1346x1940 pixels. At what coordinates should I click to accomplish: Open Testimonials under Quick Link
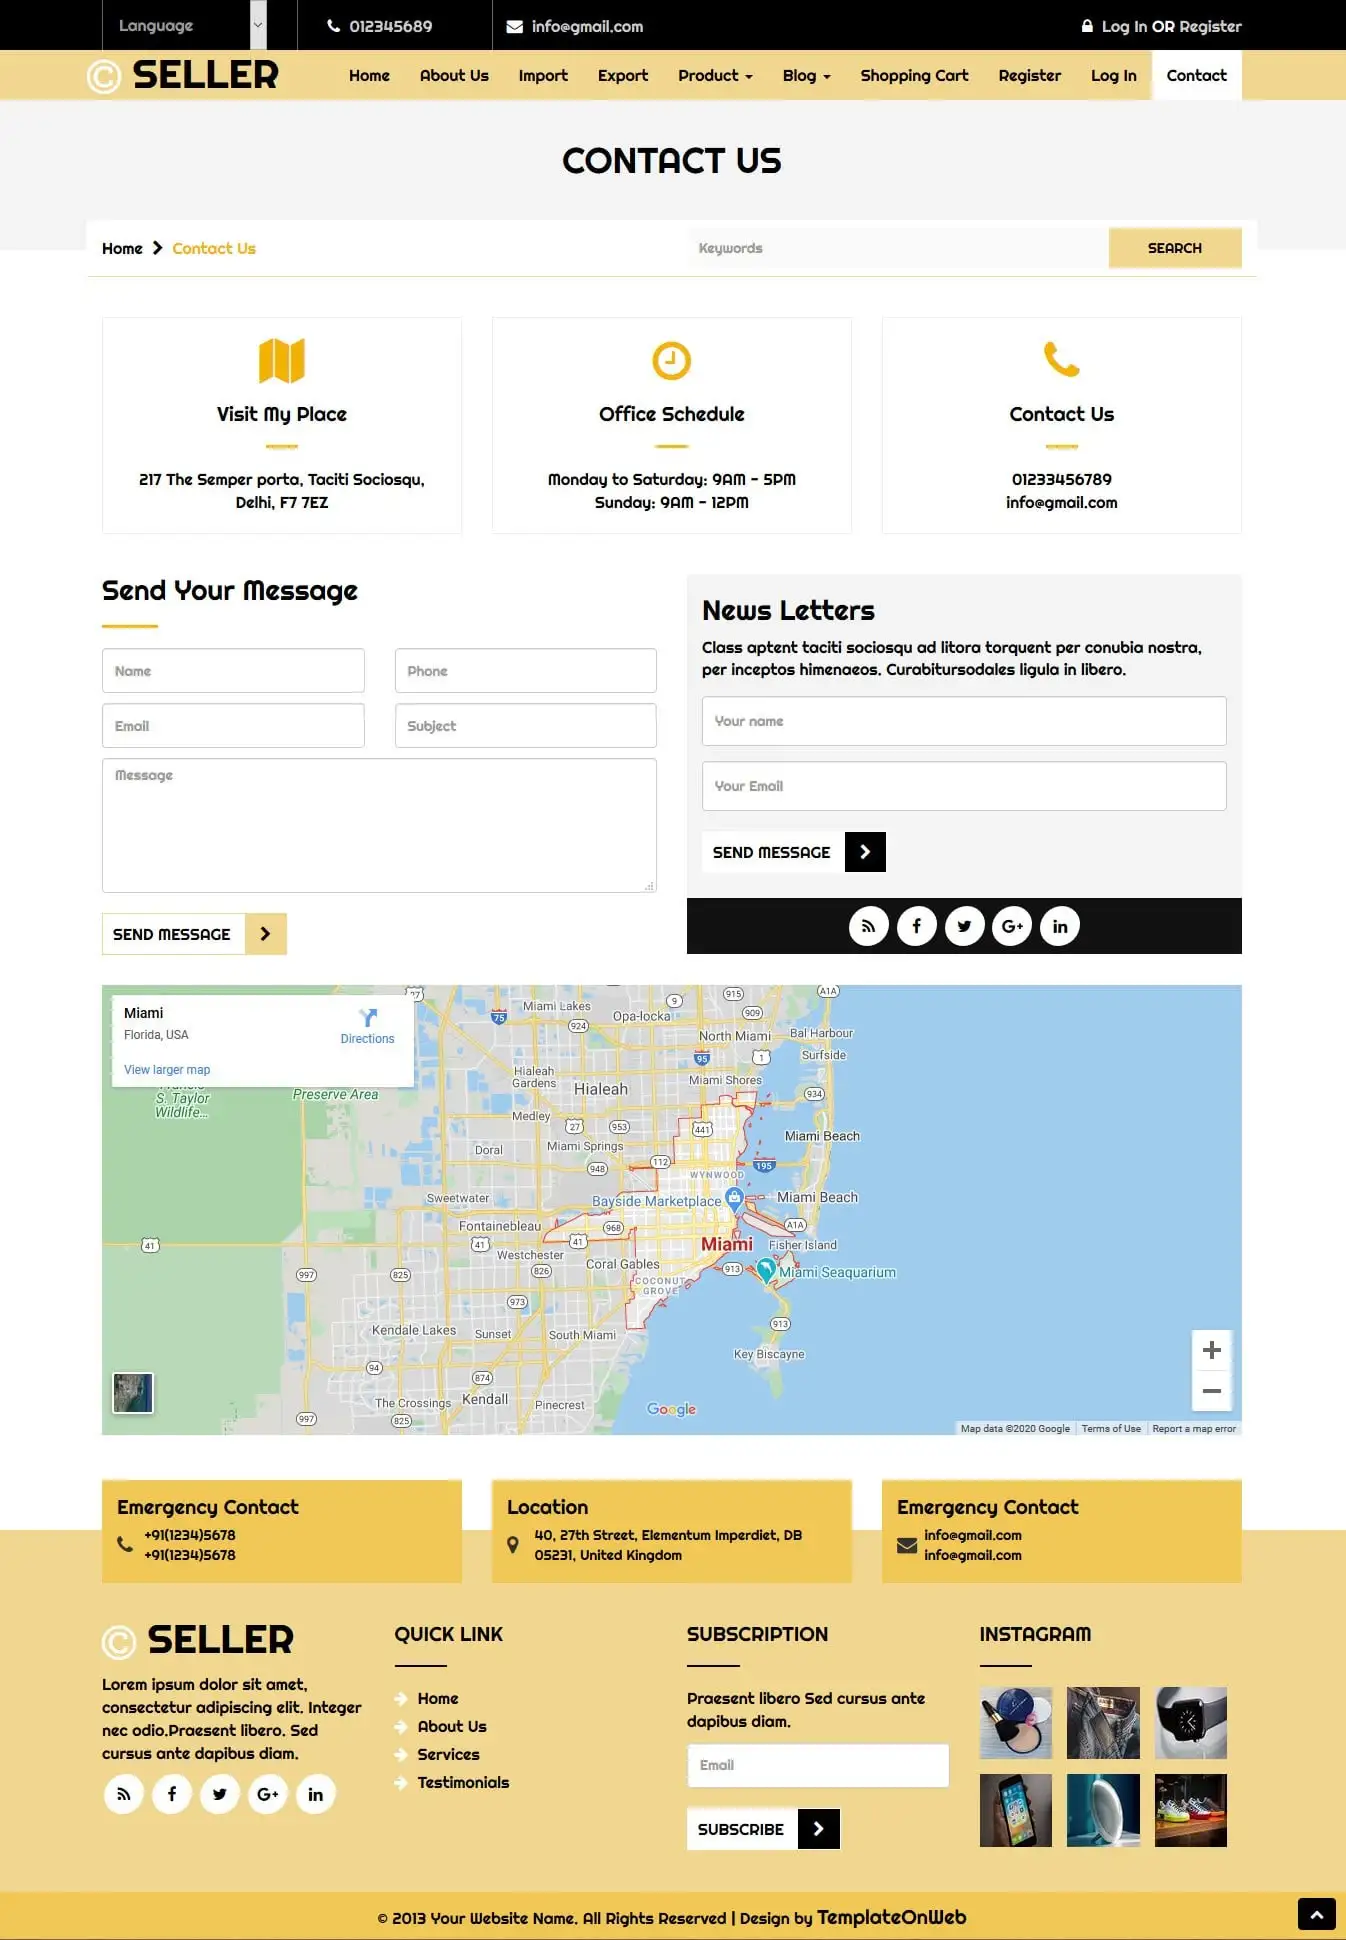point(463,1782)
